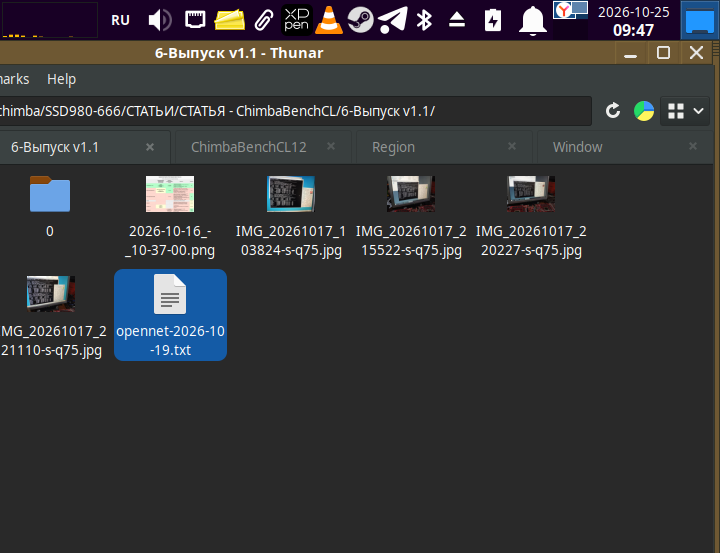Open the XP-Pen tablet tray icon
This screenshot has width=720, height=553.
click(297, 20)
